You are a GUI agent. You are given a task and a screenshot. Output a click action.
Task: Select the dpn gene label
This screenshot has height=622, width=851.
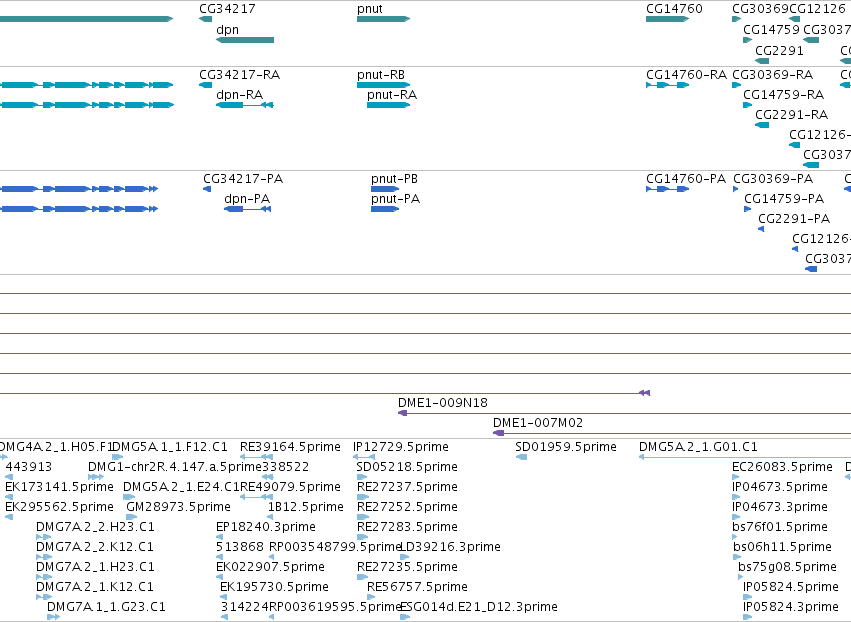point(227,30)
